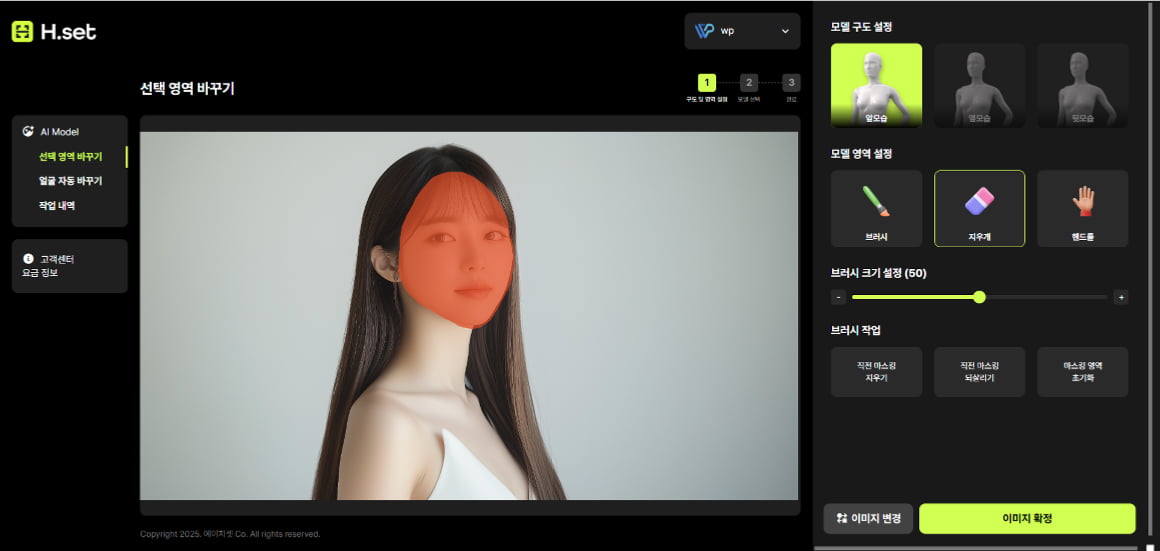Select the 지우개 (eraser) tool
This screenshot has width=1160, height=551.
coord(979,208)
